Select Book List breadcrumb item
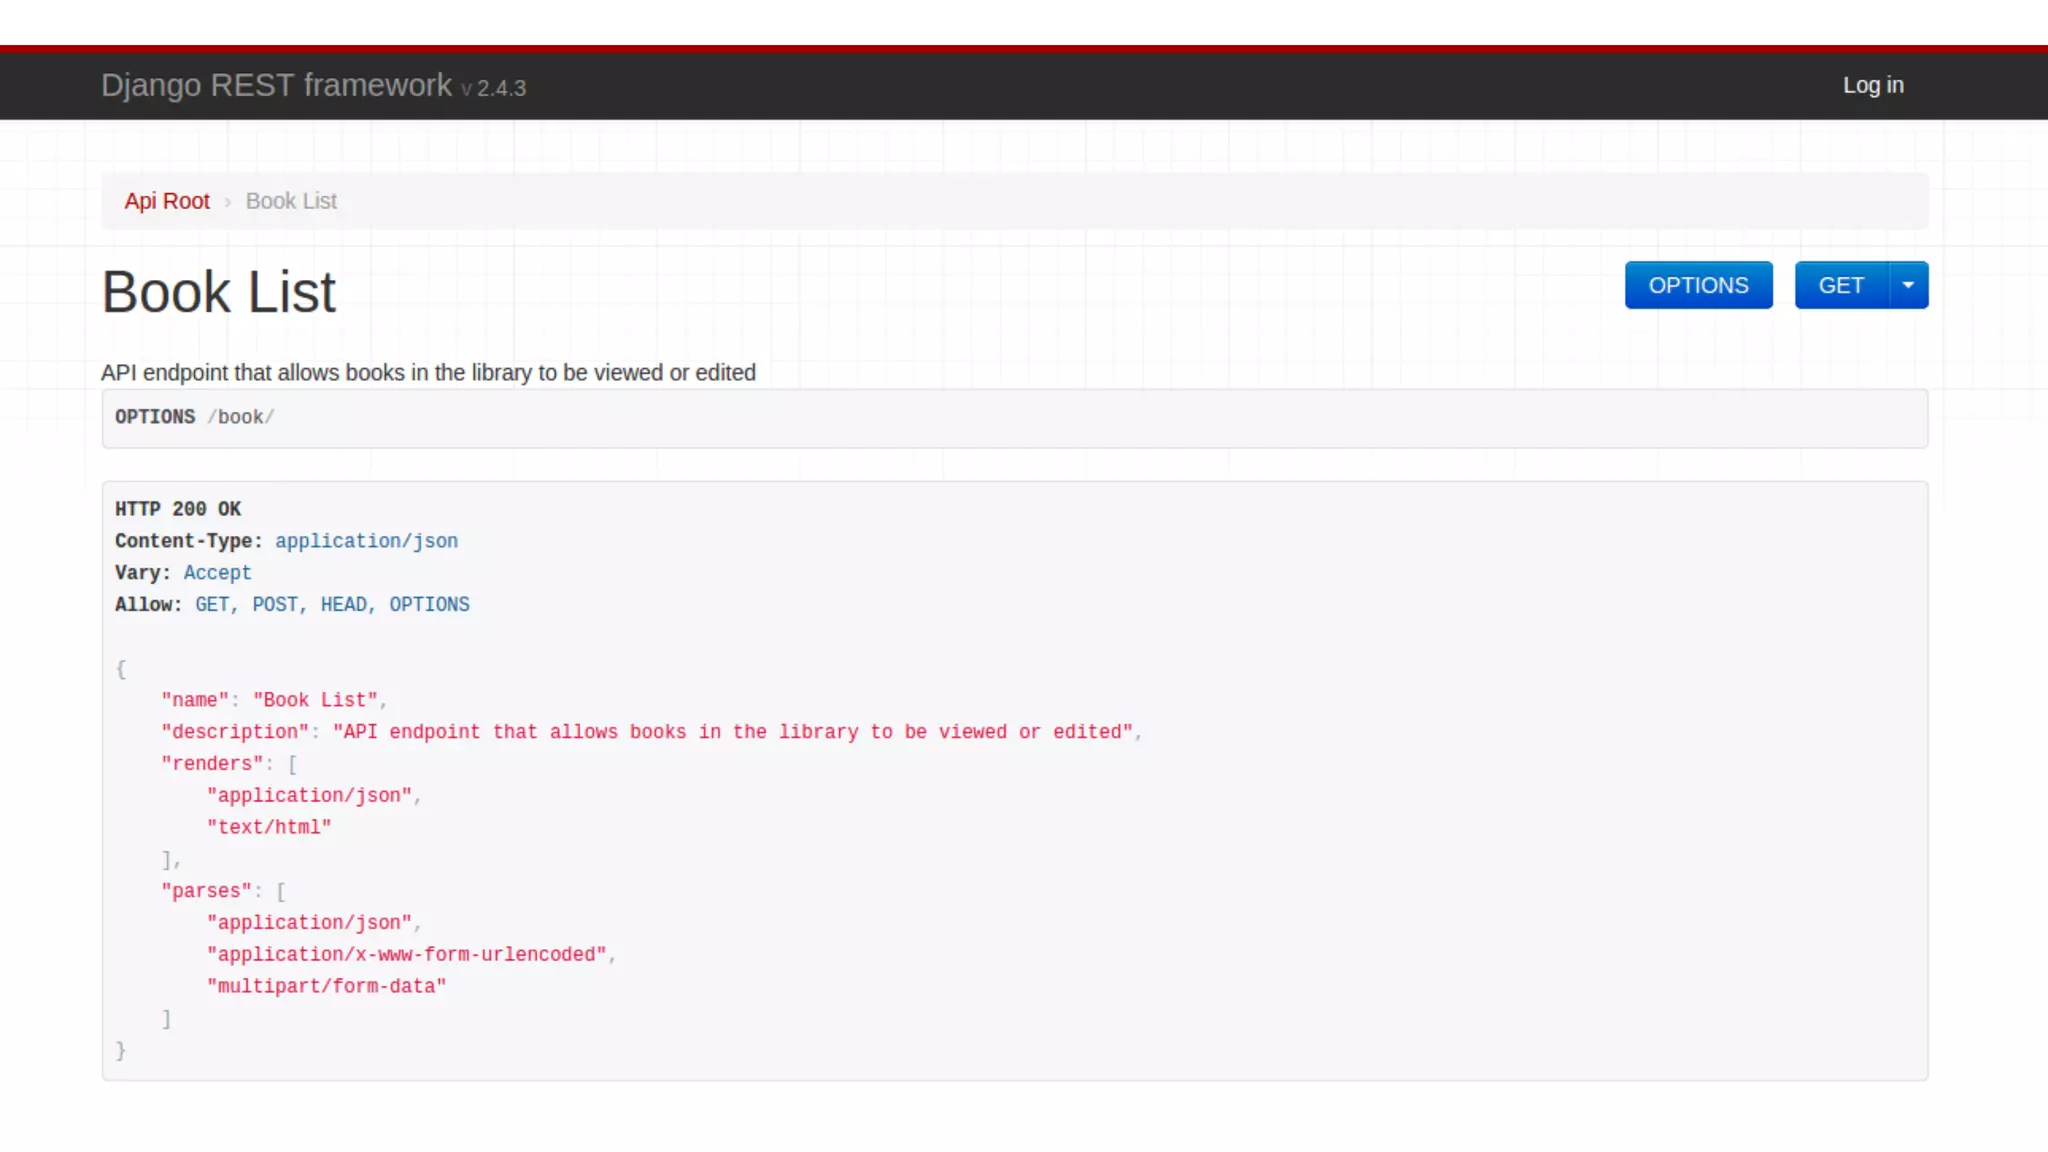This screenshot has height=1152, width=2048. point(291,201)
